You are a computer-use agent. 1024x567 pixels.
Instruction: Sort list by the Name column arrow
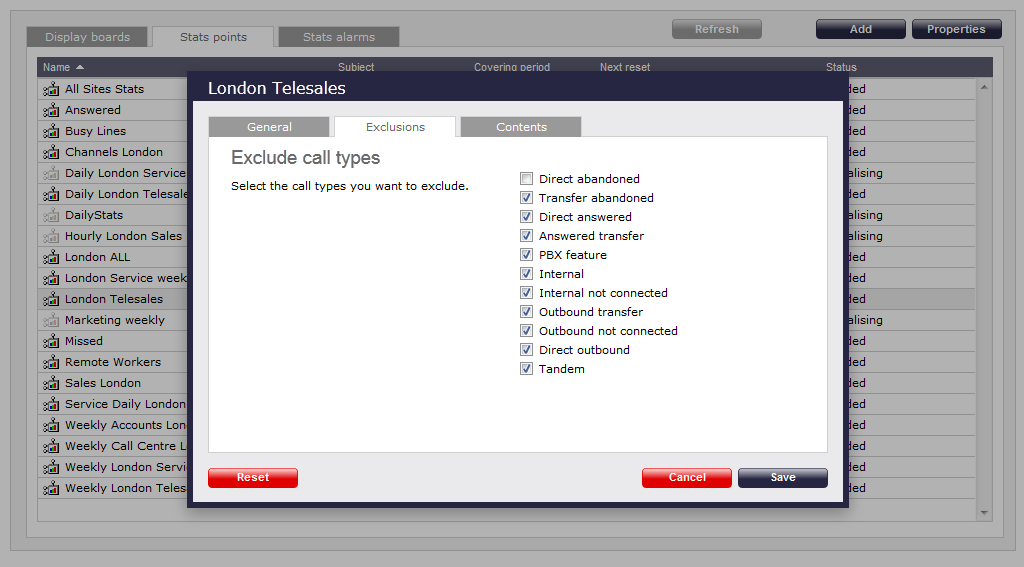[80, 67]
